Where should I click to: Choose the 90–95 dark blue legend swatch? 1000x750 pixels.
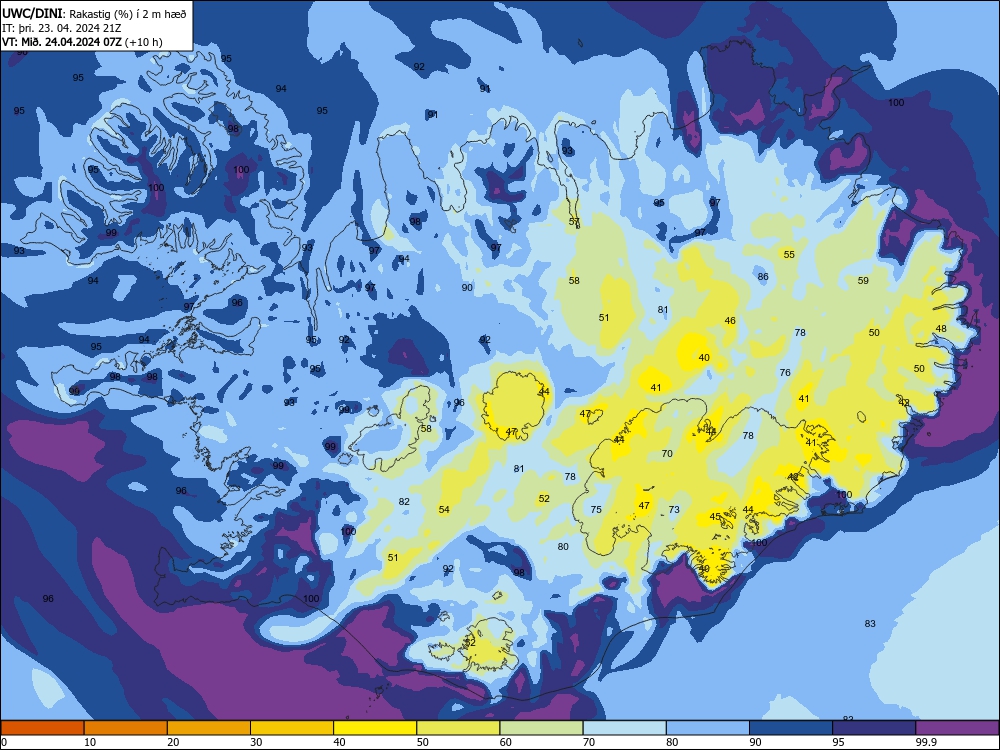[x=791, y=728]
